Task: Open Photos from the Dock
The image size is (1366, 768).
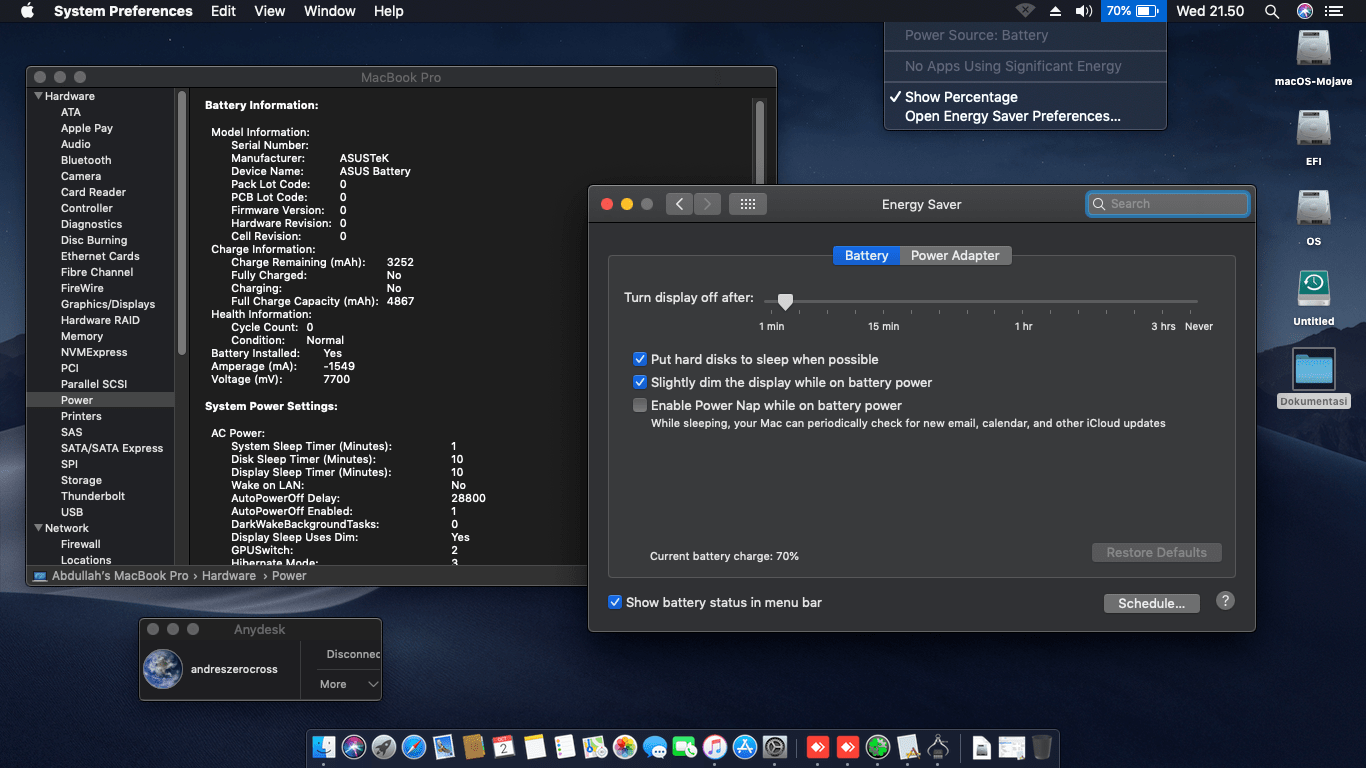Action: [623, 747]
